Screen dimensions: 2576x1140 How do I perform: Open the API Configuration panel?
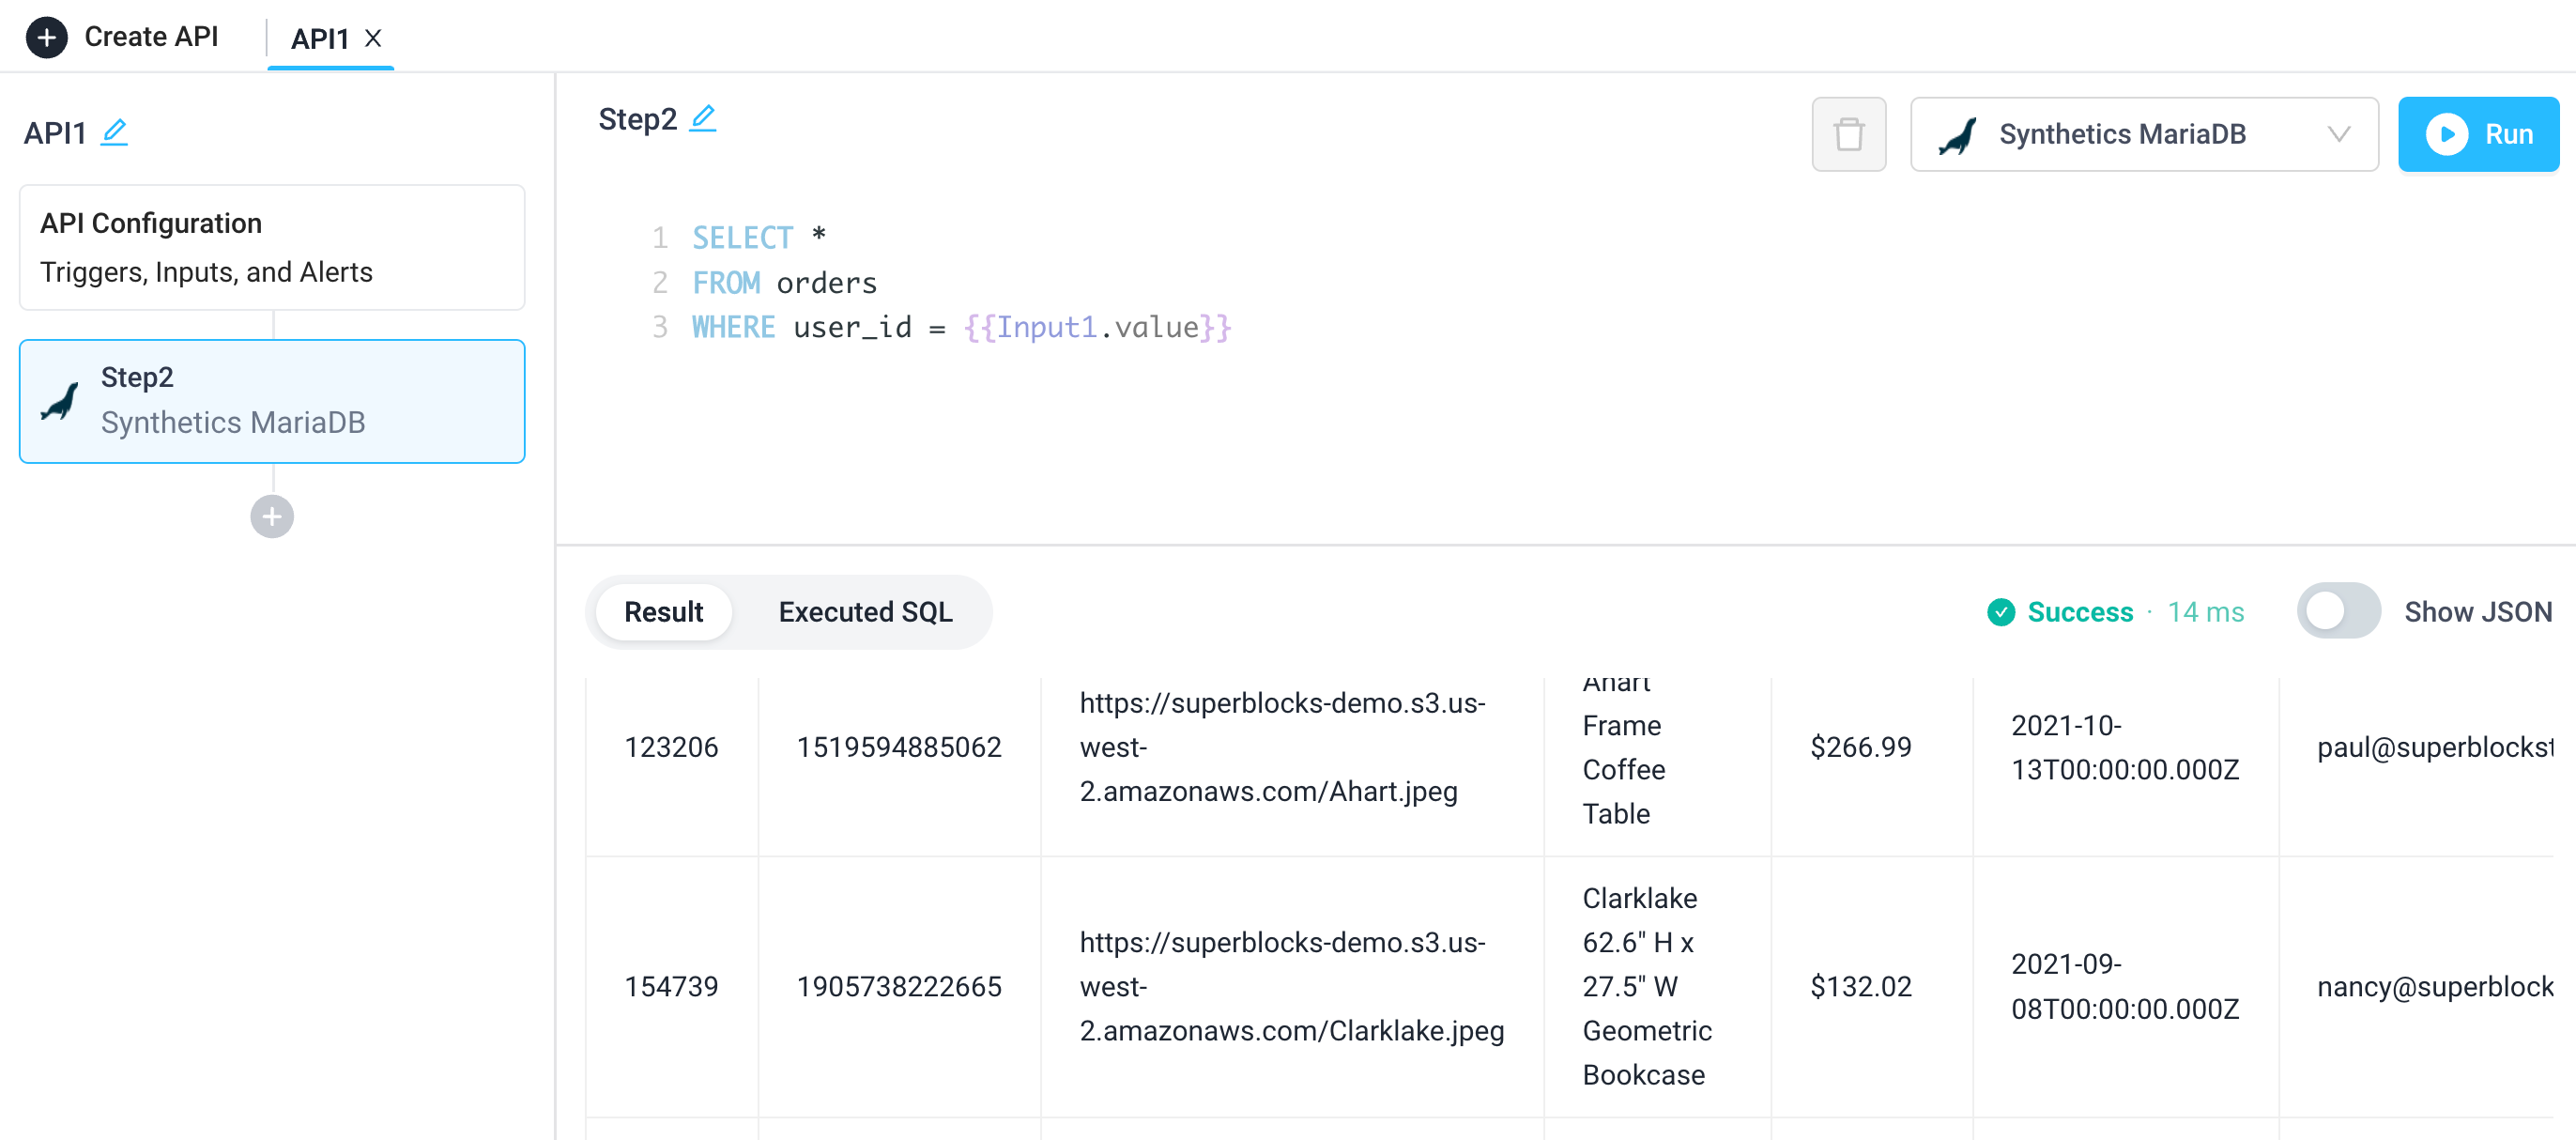[271, 246]
